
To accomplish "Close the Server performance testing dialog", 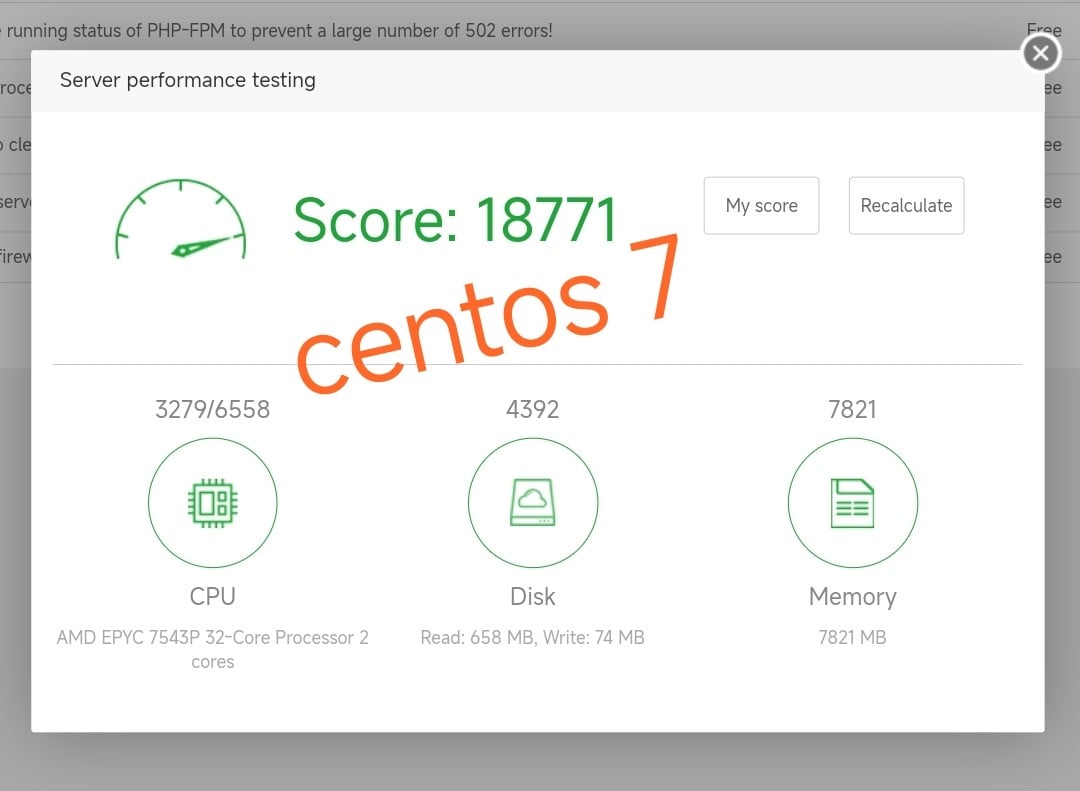I will pos(1041,53).
